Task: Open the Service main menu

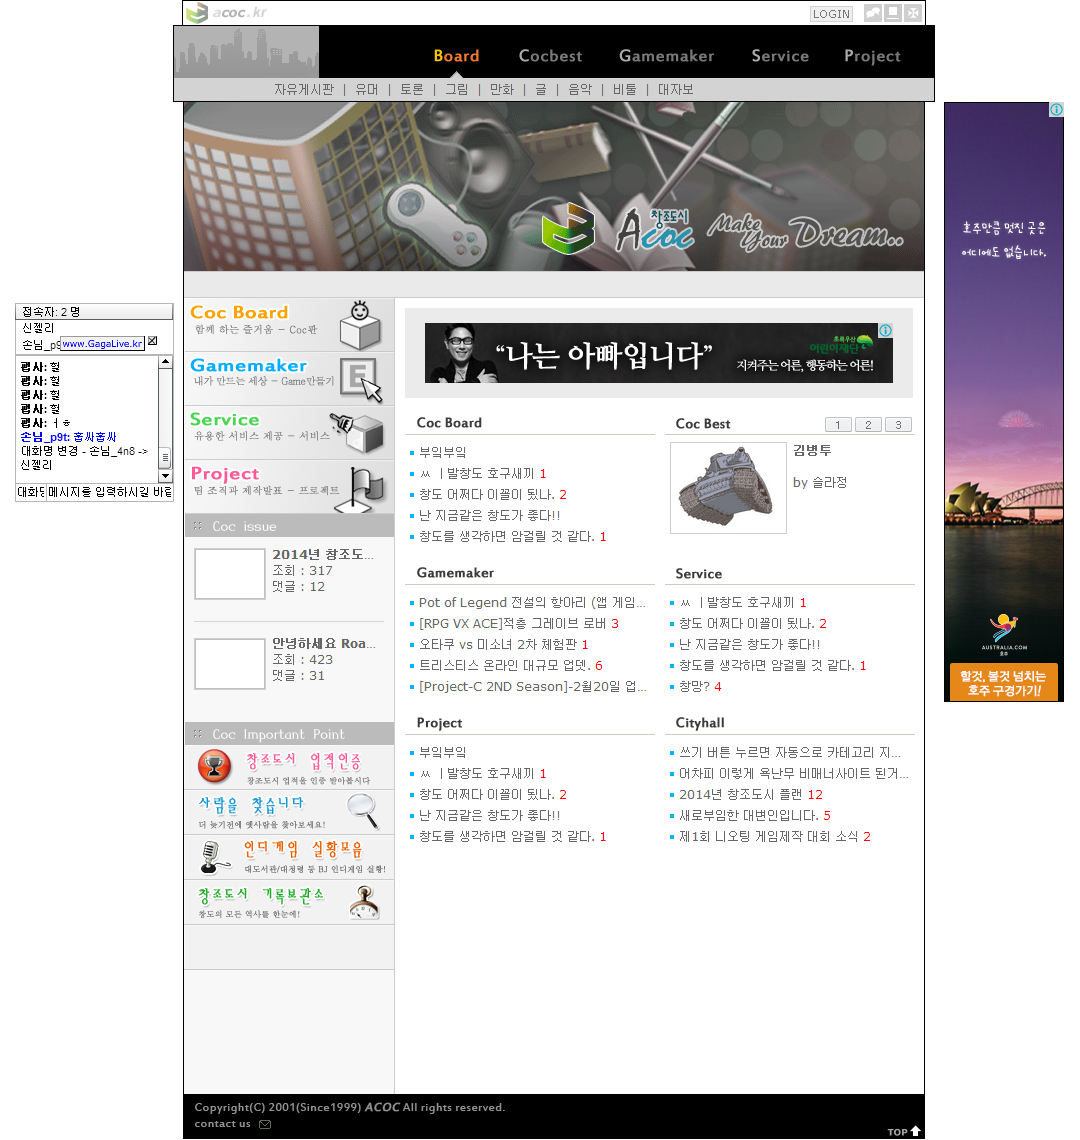Action: point(780,56)
